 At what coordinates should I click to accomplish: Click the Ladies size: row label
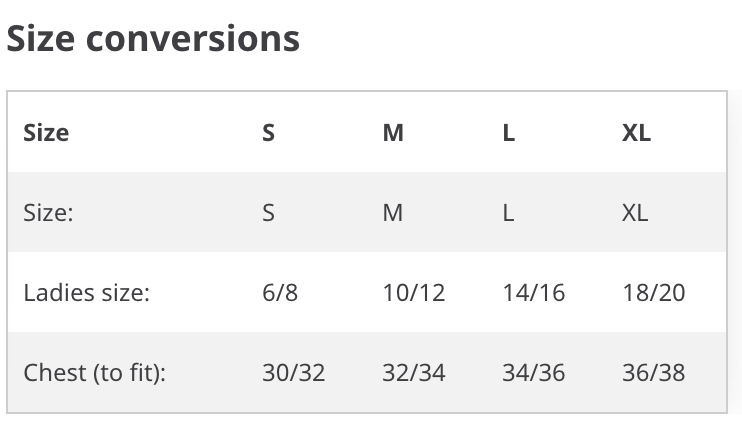pyautogui.click(x=87, y=292)
